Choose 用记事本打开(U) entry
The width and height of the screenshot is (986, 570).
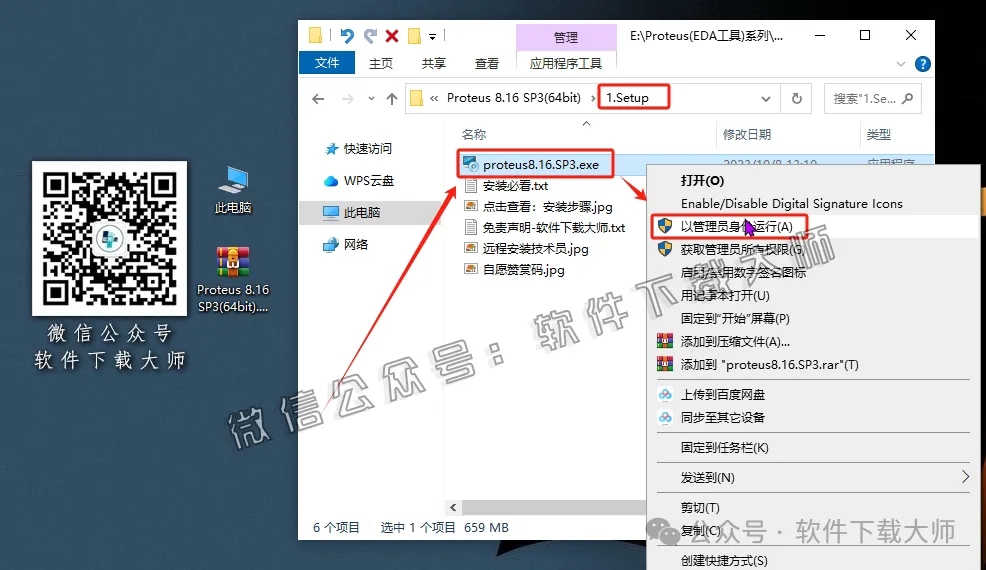724,295
